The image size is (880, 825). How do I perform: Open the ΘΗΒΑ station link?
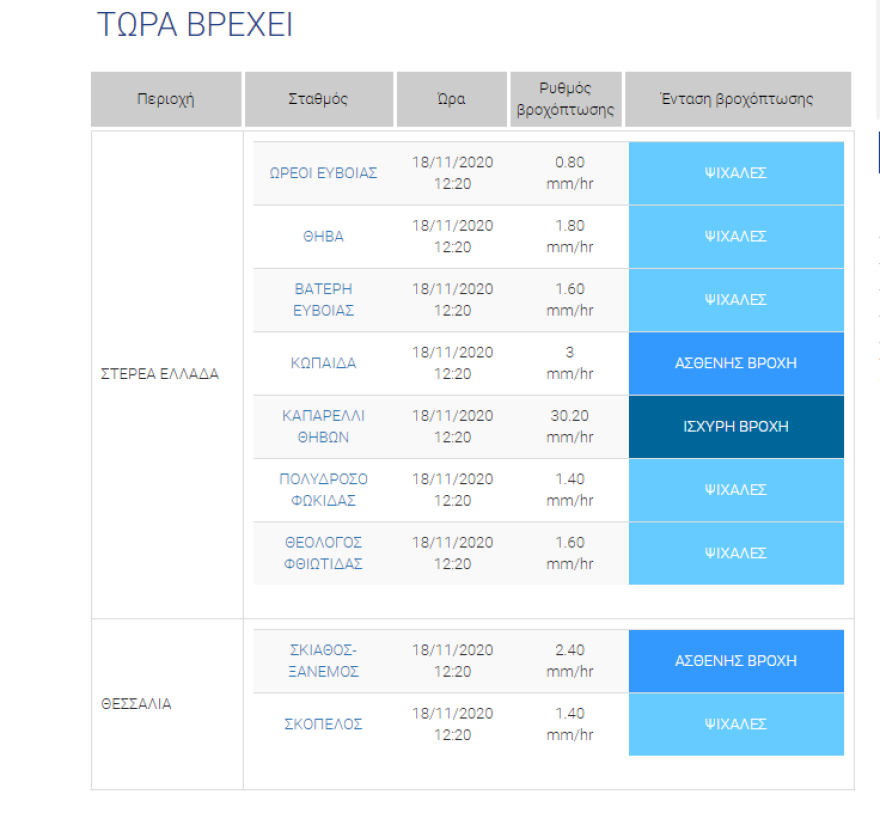[323, 236]
